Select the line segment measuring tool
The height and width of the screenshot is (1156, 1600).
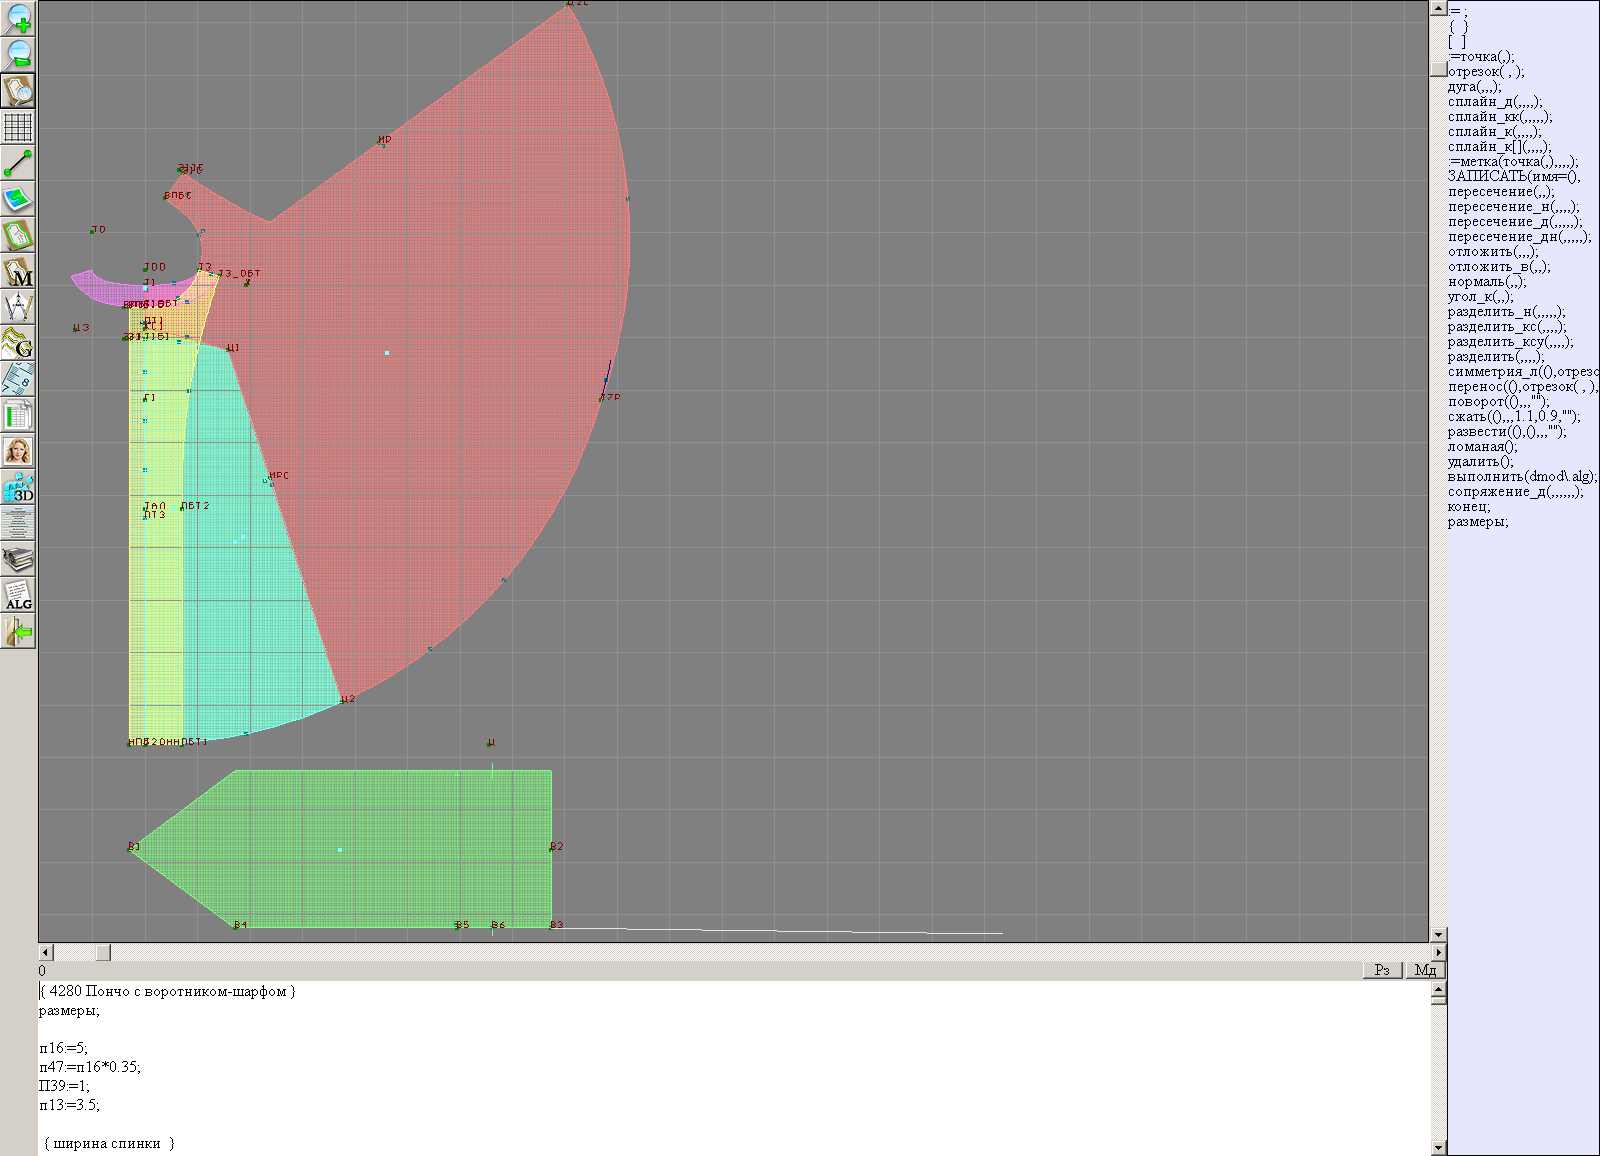pos(18,163)
